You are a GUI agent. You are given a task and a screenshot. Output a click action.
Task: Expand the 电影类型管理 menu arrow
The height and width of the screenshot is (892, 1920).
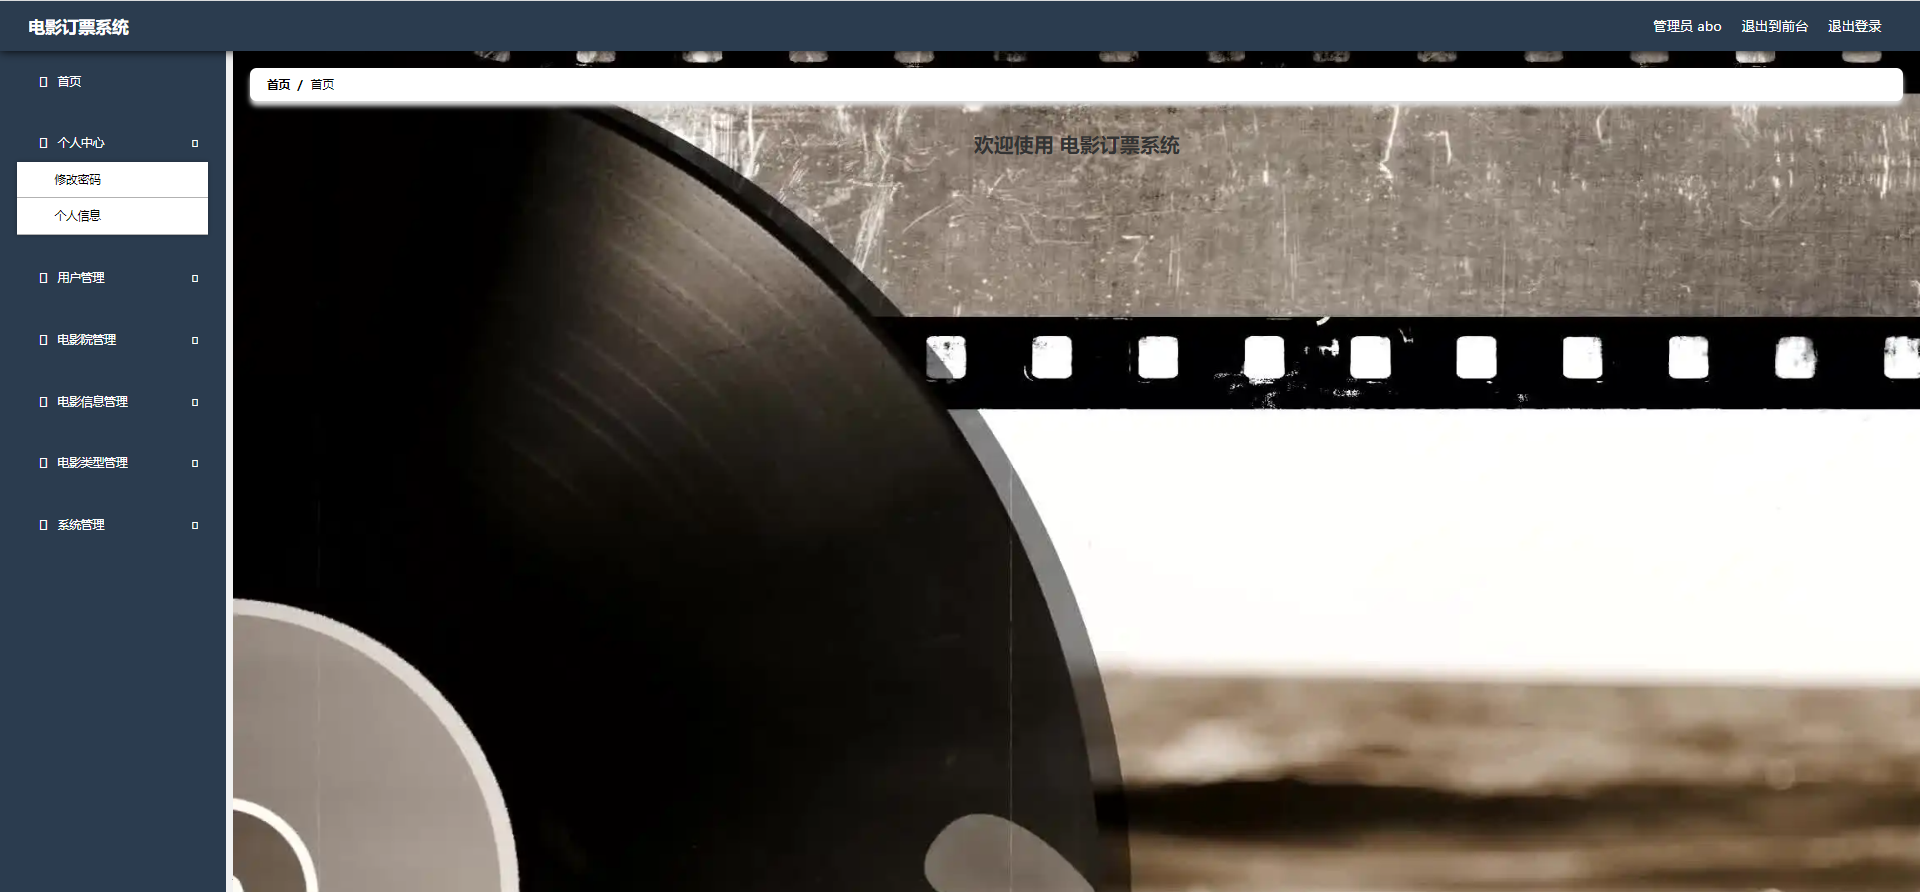click(195, 464)
